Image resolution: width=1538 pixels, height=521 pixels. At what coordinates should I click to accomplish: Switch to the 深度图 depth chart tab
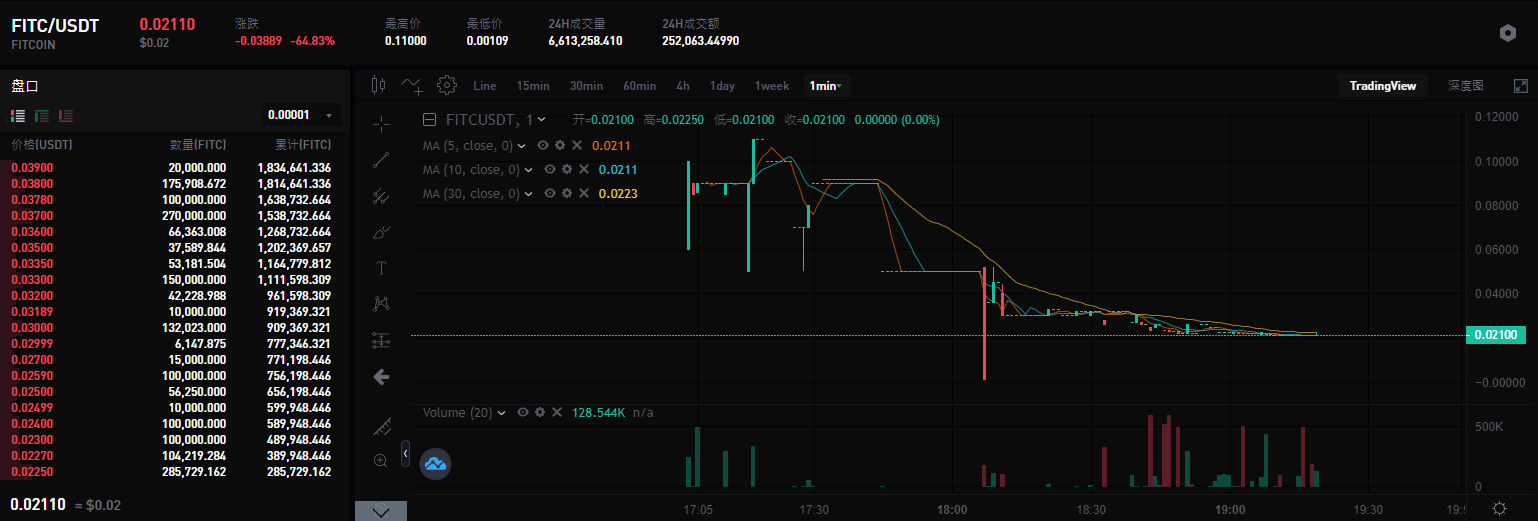(1465, 86)
